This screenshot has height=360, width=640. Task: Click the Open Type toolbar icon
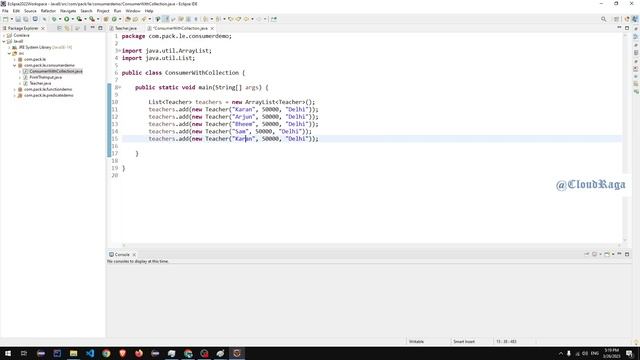128,19
